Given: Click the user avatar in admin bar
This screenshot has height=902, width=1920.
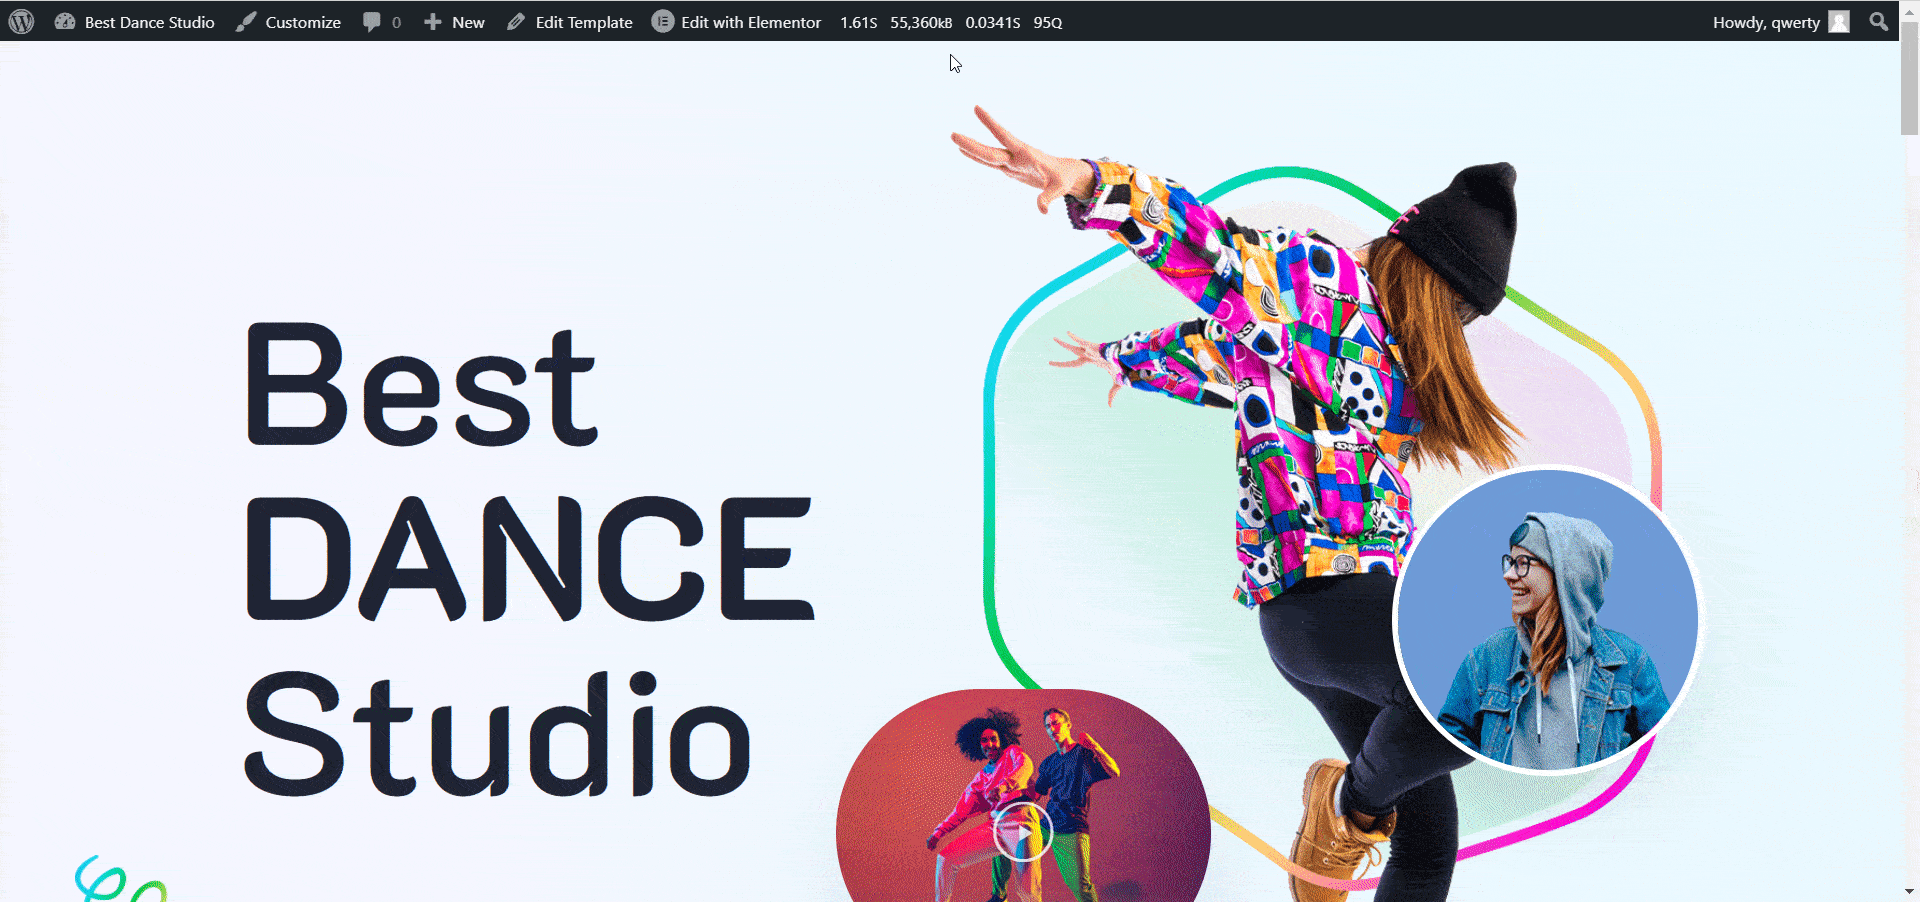Looking at the screenshot, I should [1839, 22].
